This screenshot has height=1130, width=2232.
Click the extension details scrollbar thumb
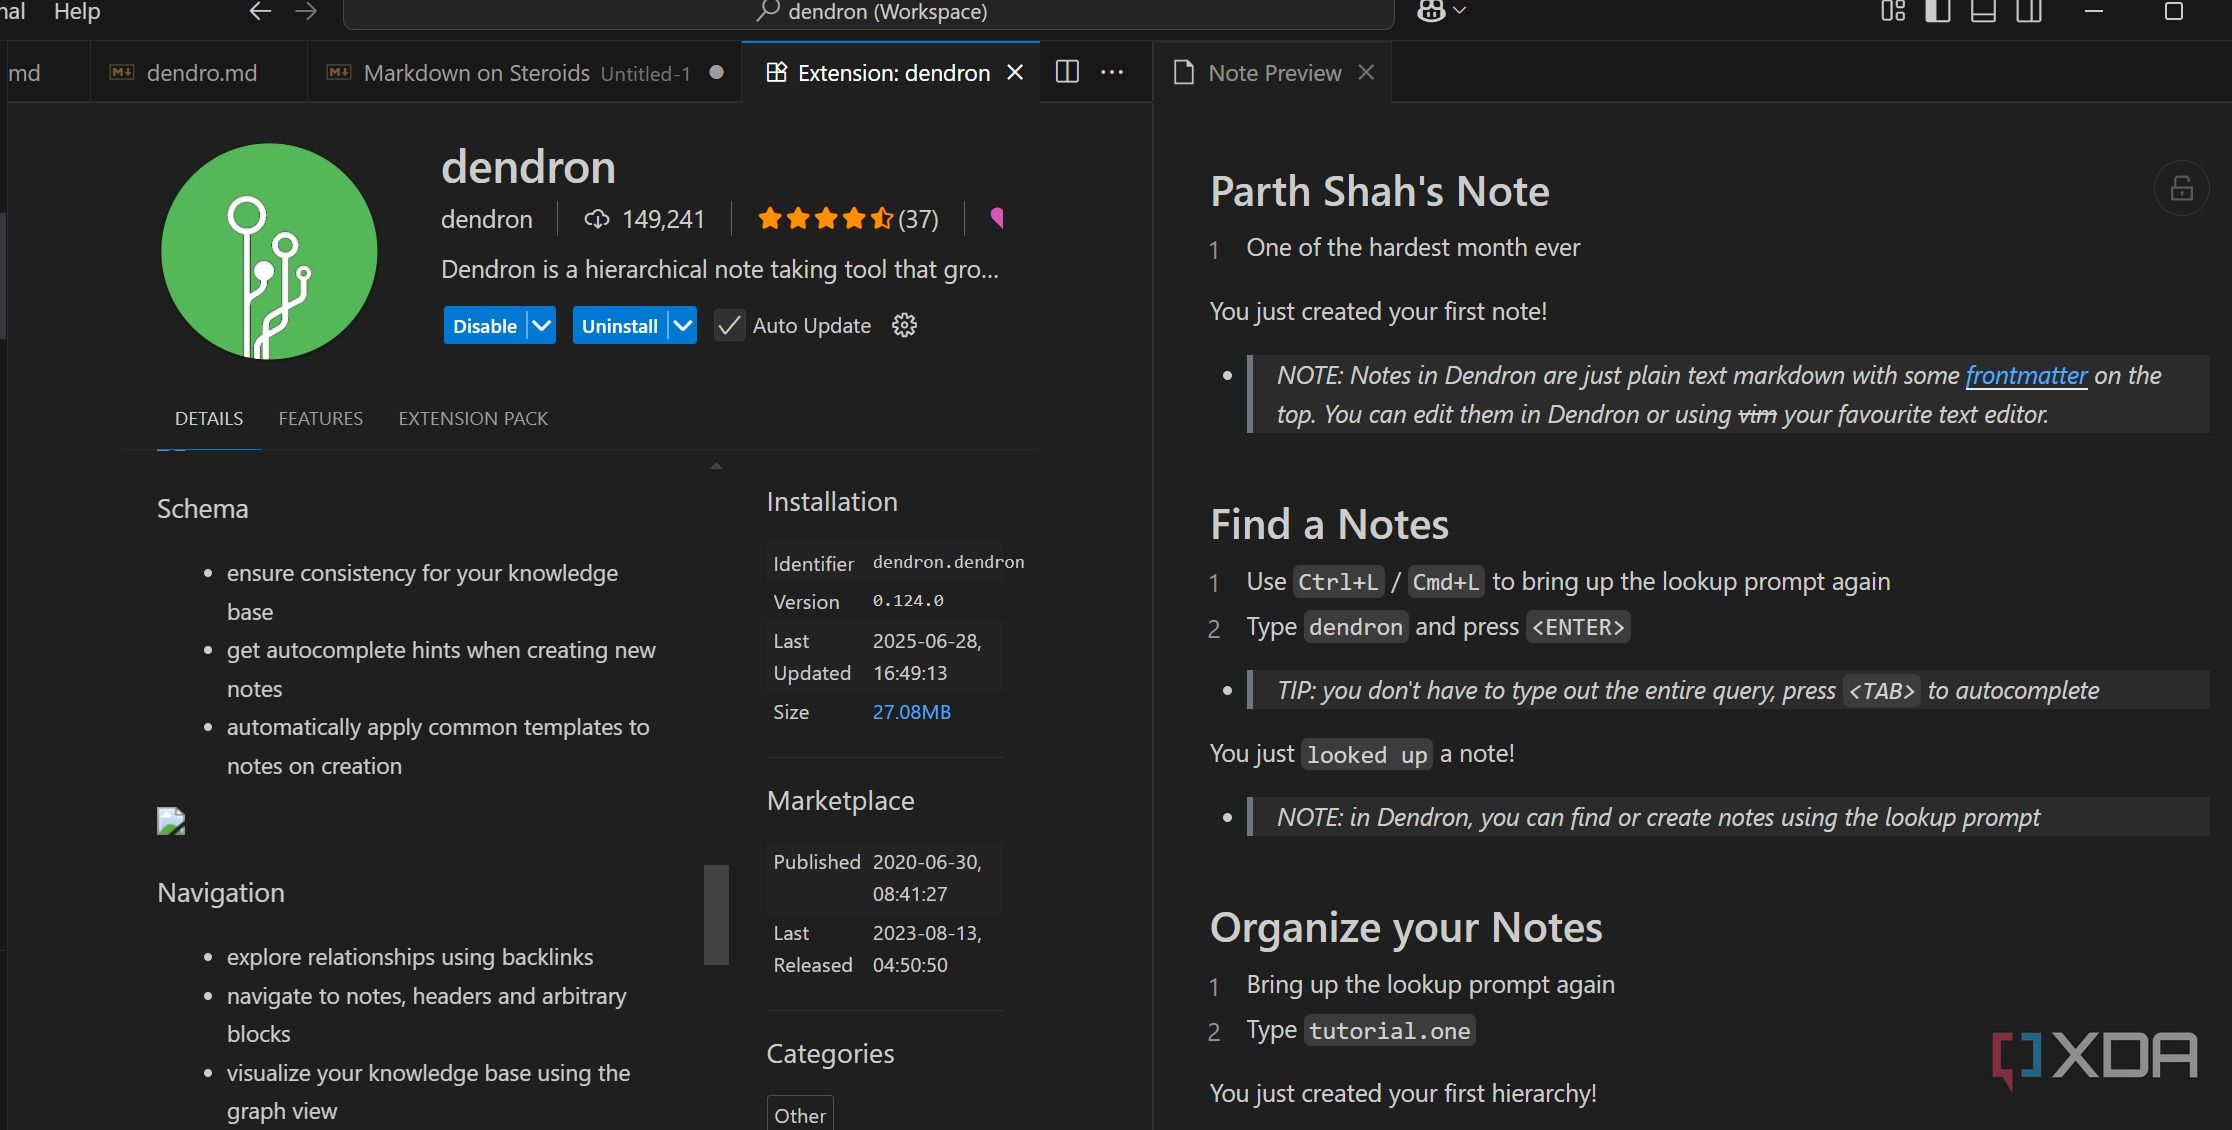click(x=716, y=914)
